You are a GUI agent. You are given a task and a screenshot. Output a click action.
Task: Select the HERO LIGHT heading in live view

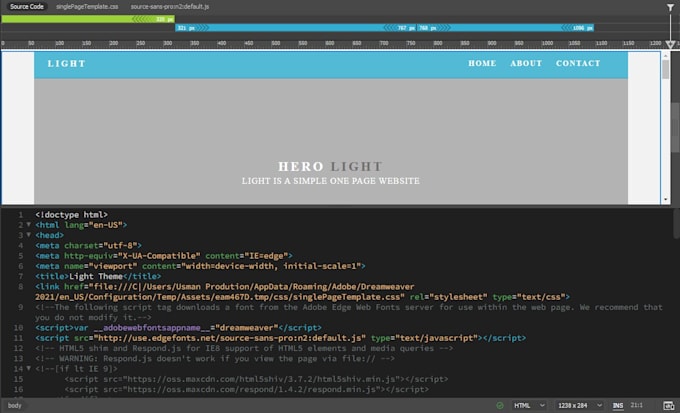[x=330, y=167]
